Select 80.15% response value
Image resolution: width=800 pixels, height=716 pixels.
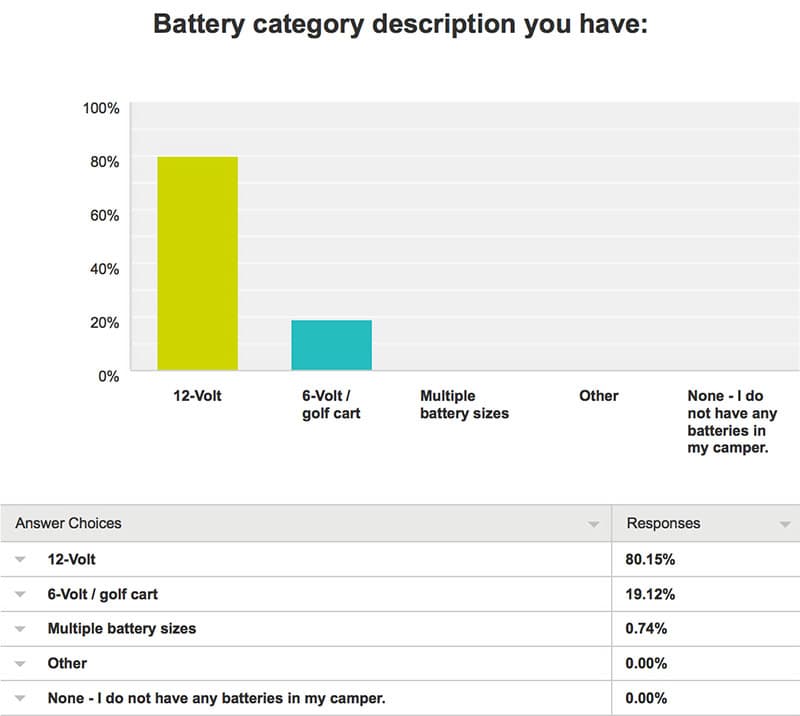(650, 559)
